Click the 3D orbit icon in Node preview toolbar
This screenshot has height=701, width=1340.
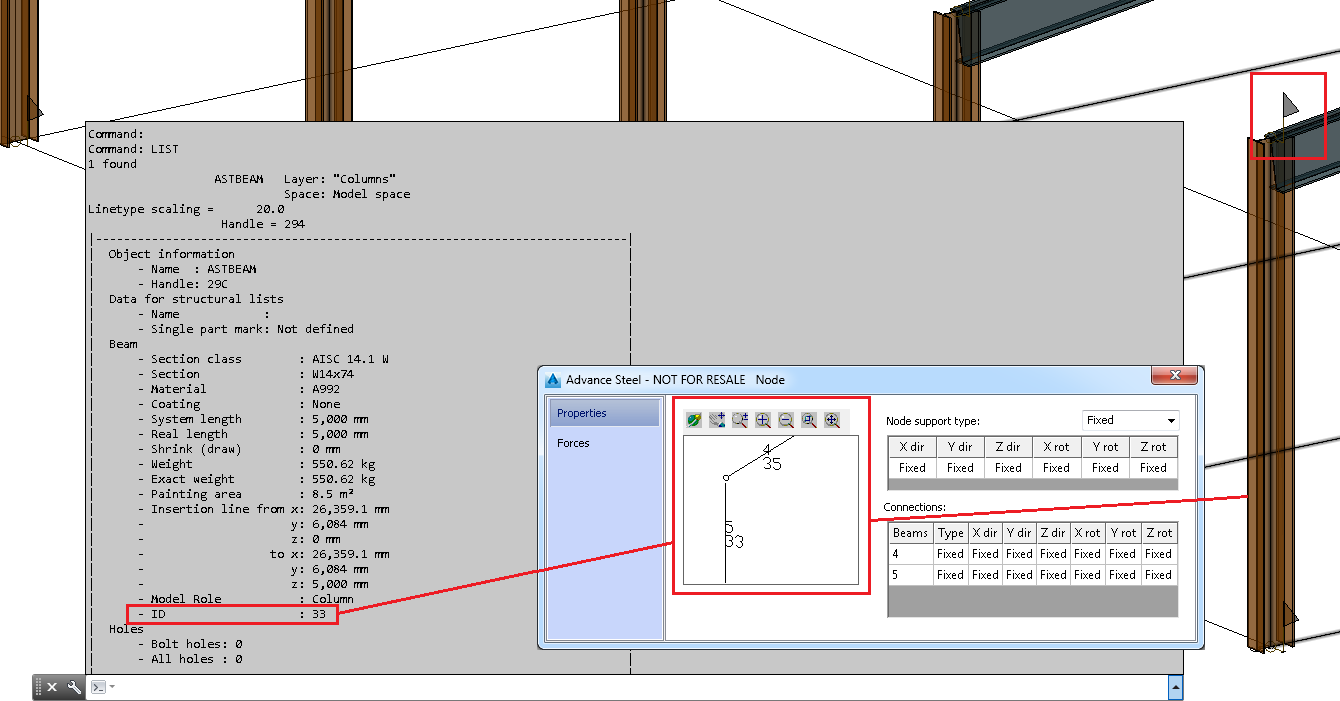click(x=694, y=421)
